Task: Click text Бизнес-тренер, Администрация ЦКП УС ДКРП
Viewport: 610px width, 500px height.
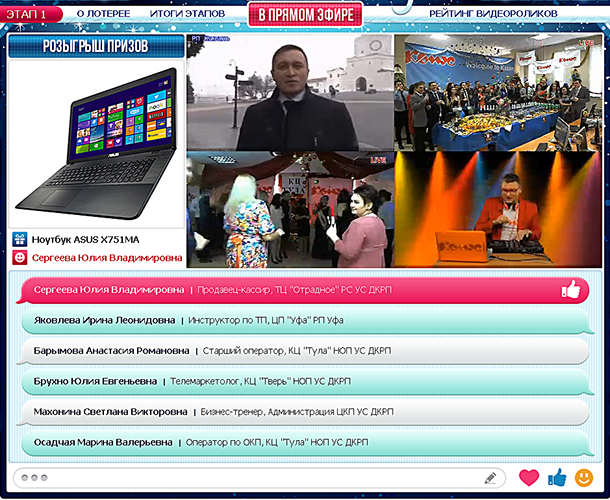Action: point(297,412)
